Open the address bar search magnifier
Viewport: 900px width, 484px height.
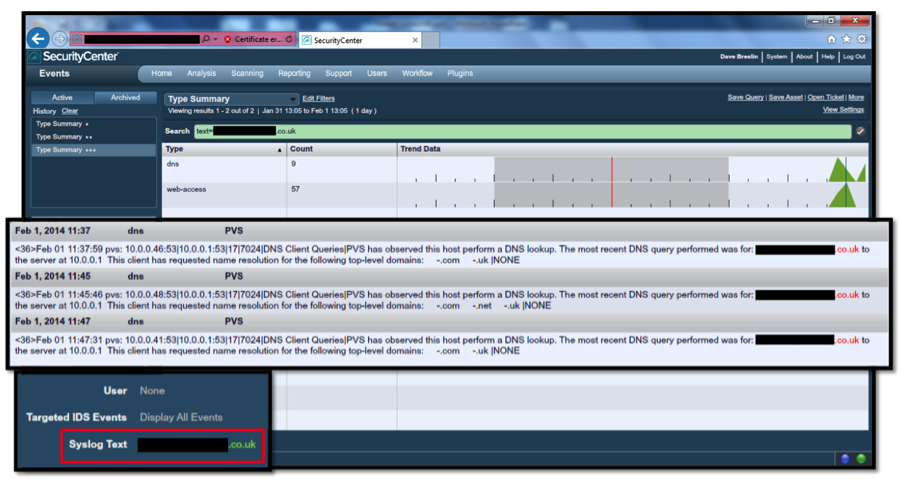click(x=205, y=39)
